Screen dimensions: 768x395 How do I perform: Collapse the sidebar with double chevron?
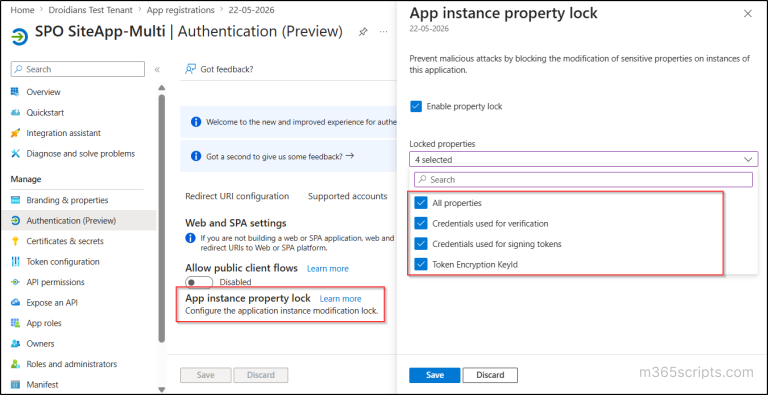click(157, 69)
